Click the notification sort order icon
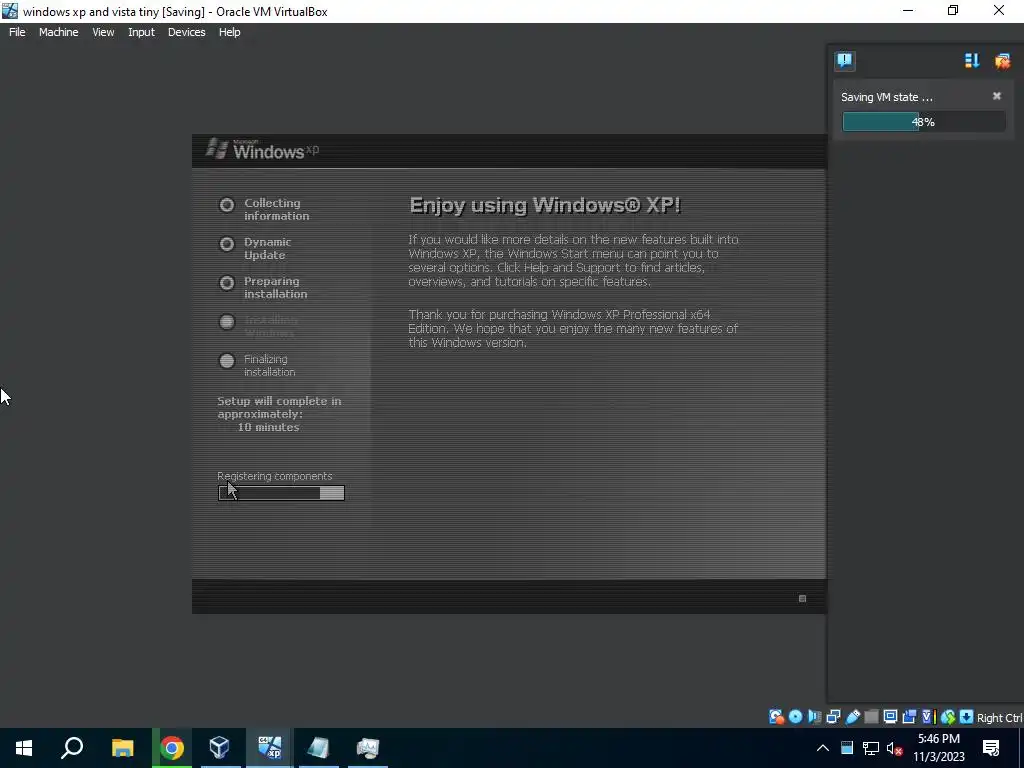 coord(972,61)
